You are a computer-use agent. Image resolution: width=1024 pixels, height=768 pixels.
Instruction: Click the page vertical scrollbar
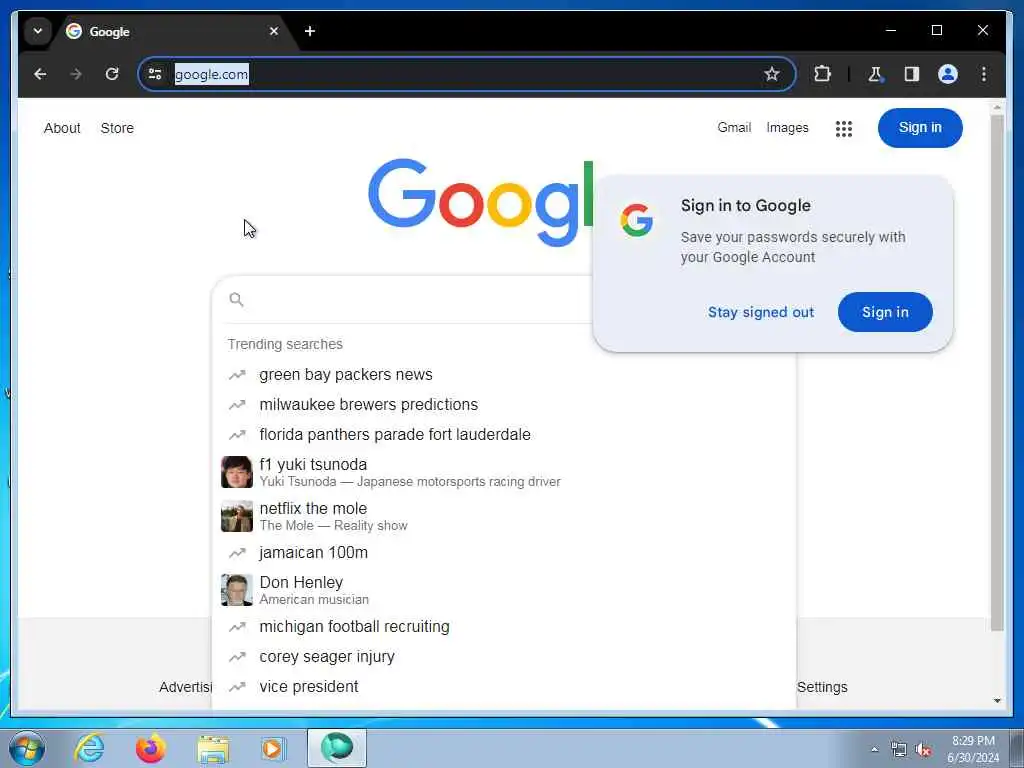(x=997, y=372)
